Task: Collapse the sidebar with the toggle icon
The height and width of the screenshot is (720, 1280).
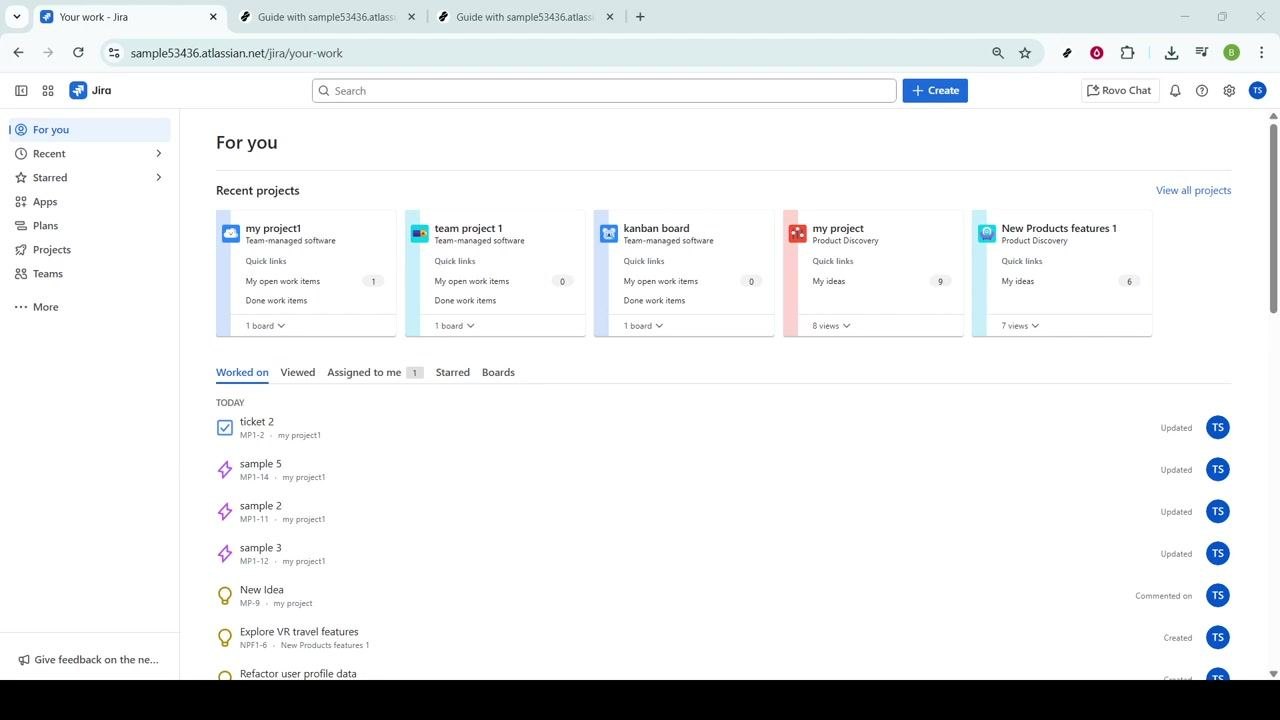Action: click(x=21, y=90)
